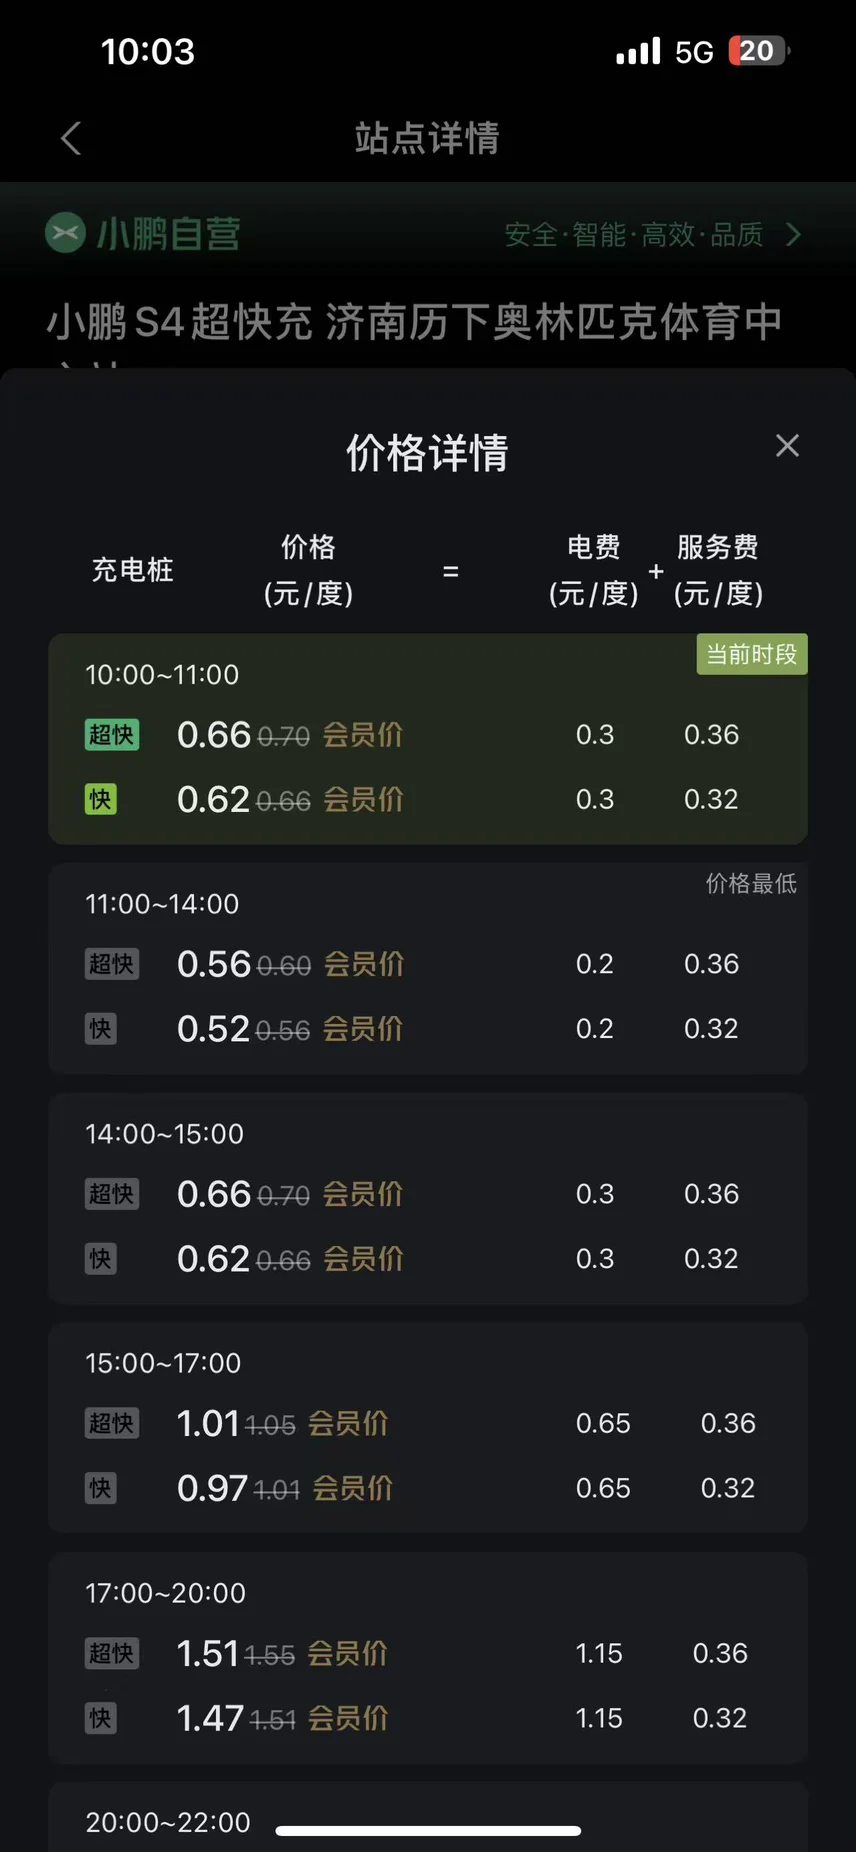856x1852 pixels.
Task: Tap the 价格最低 lowest price label
Action: [x=751, y=883]
